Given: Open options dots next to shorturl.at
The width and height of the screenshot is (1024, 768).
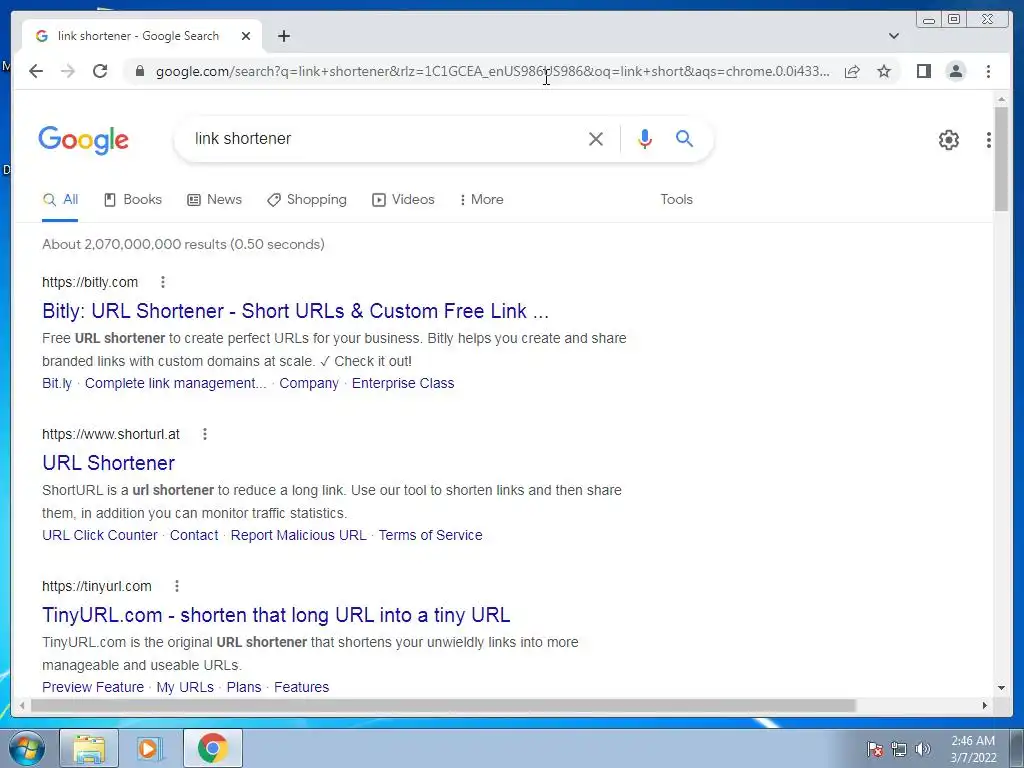Looking at the screenshot, I should pyautogui.click(x=204, y=434).
